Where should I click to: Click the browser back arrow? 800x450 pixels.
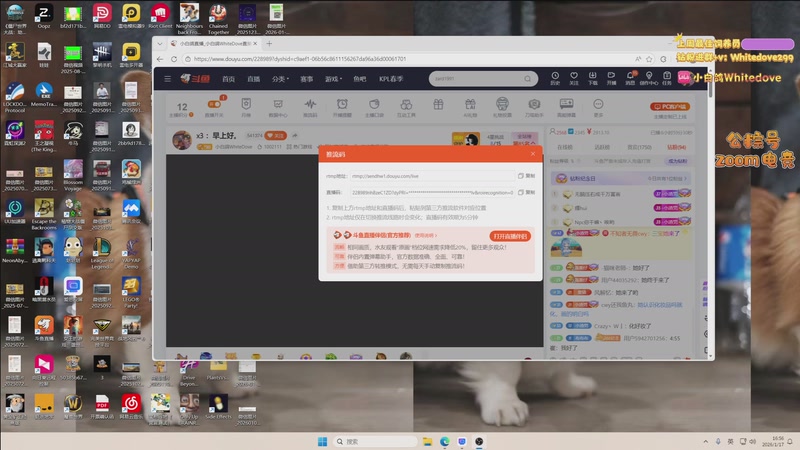pos(160,59)
